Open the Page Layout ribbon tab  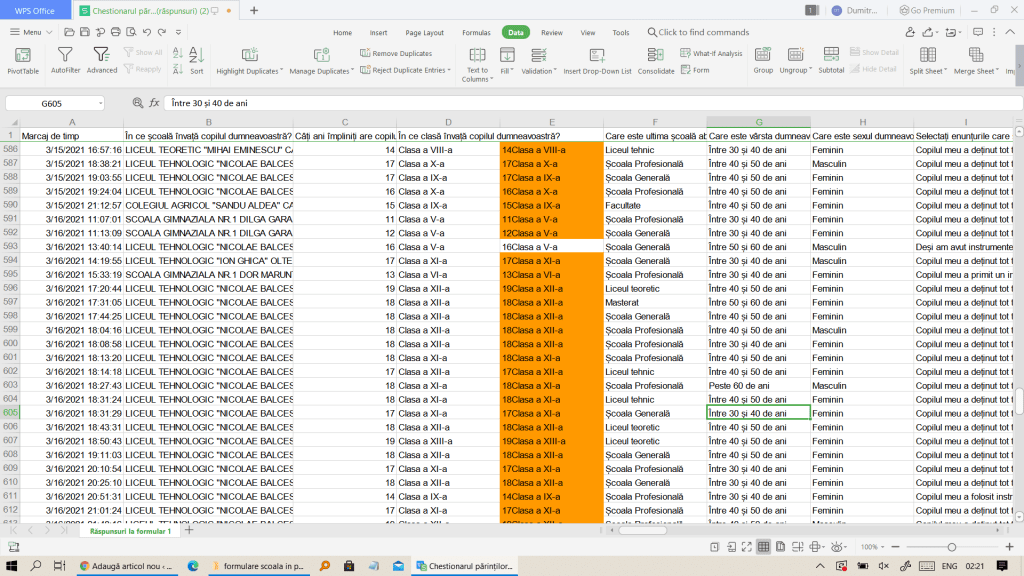425,32
